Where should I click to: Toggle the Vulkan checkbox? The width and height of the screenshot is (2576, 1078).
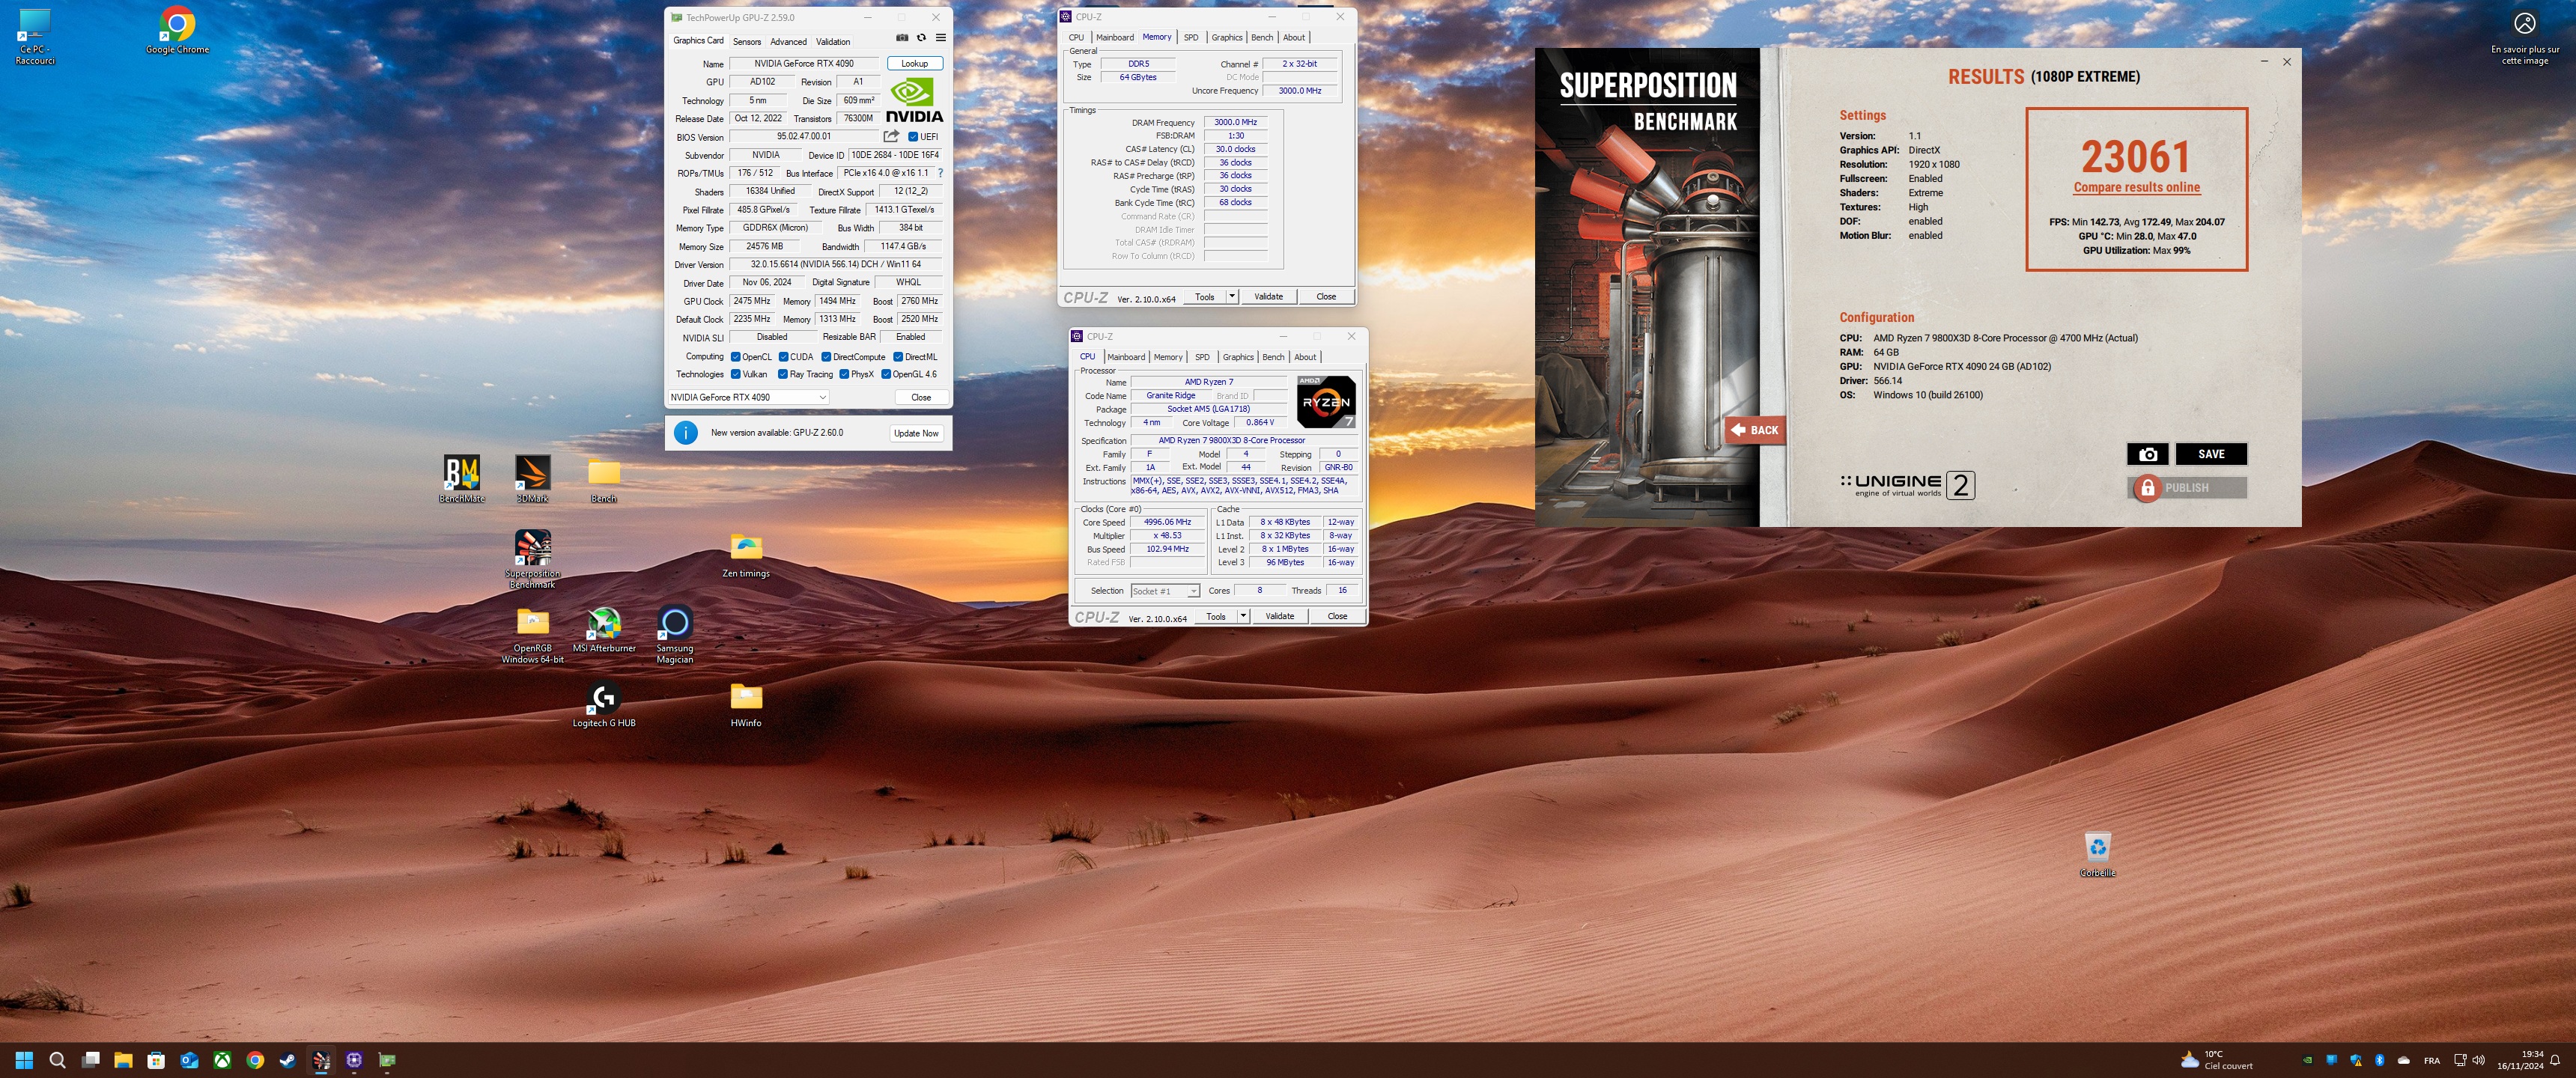click(x=736, y=375)
